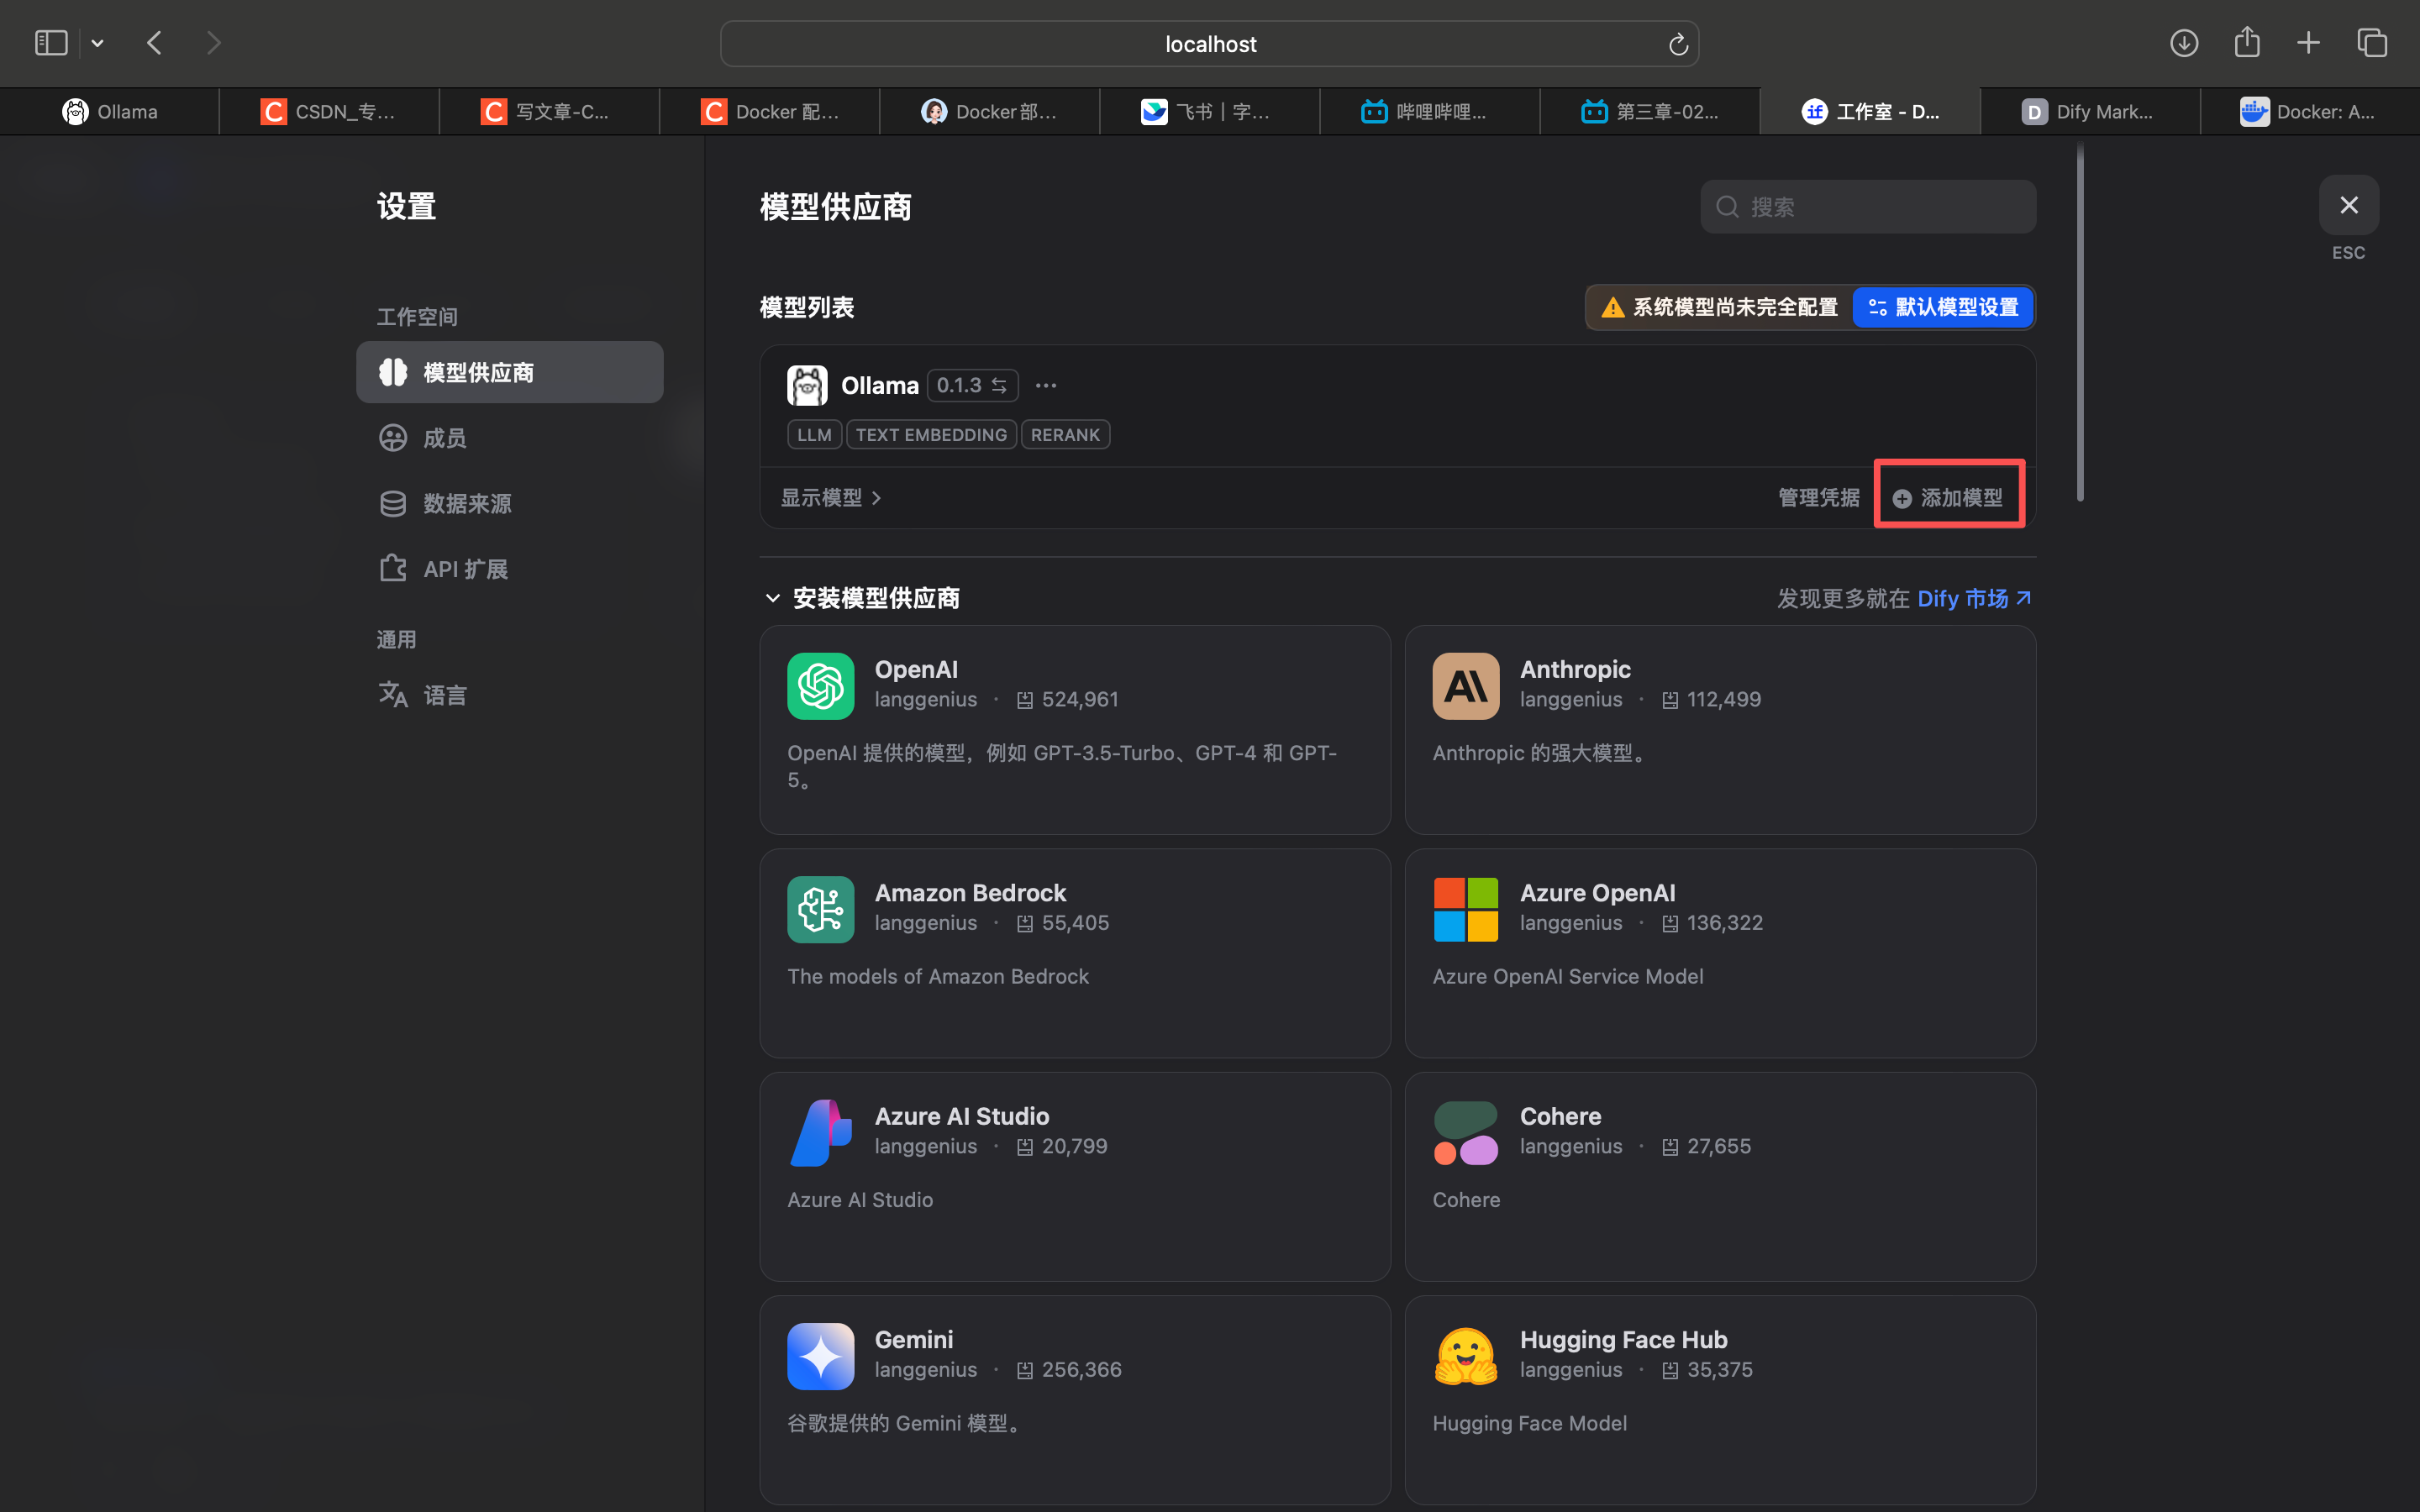Click the 添加模型 add model button
The image size is (2420, 1512).
click(1948, 497)
